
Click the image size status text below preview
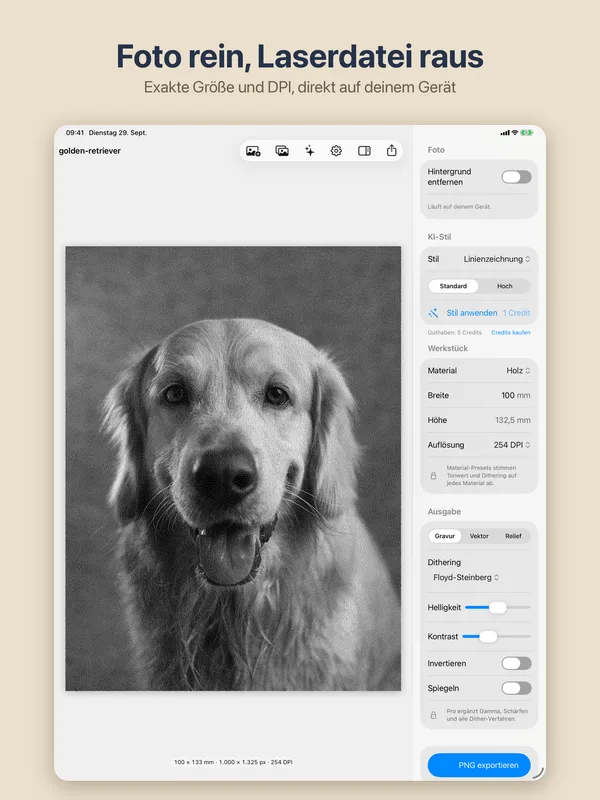pos(233,762)
